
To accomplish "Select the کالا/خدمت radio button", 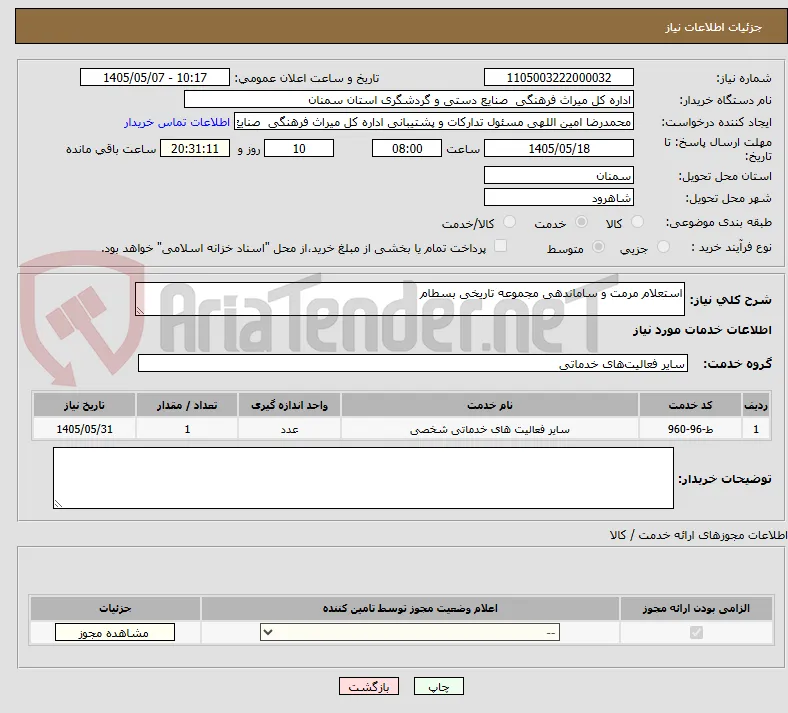I will (x=509, y=222).
